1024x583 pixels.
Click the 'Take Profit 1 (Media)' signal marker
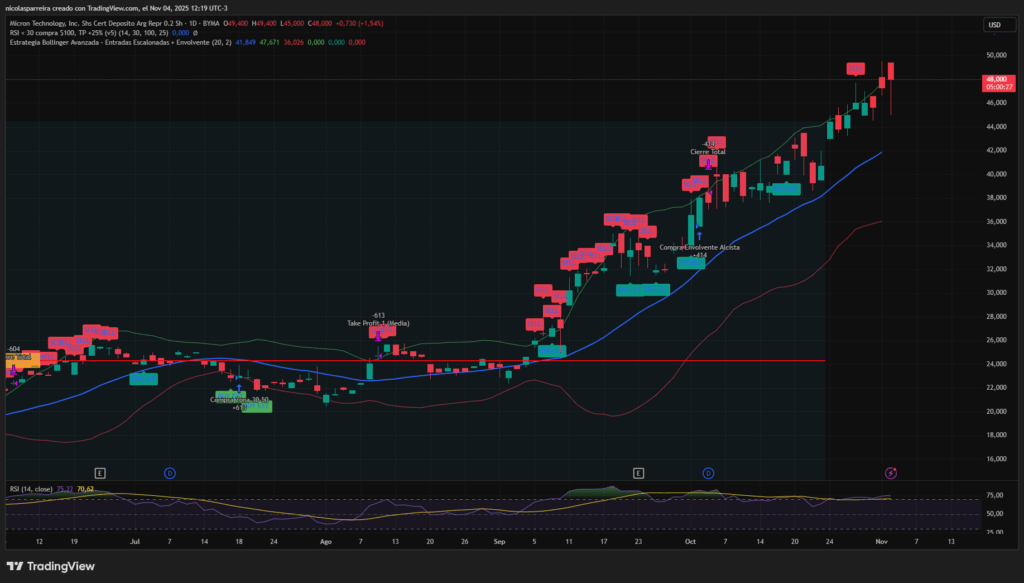point(378,323)
